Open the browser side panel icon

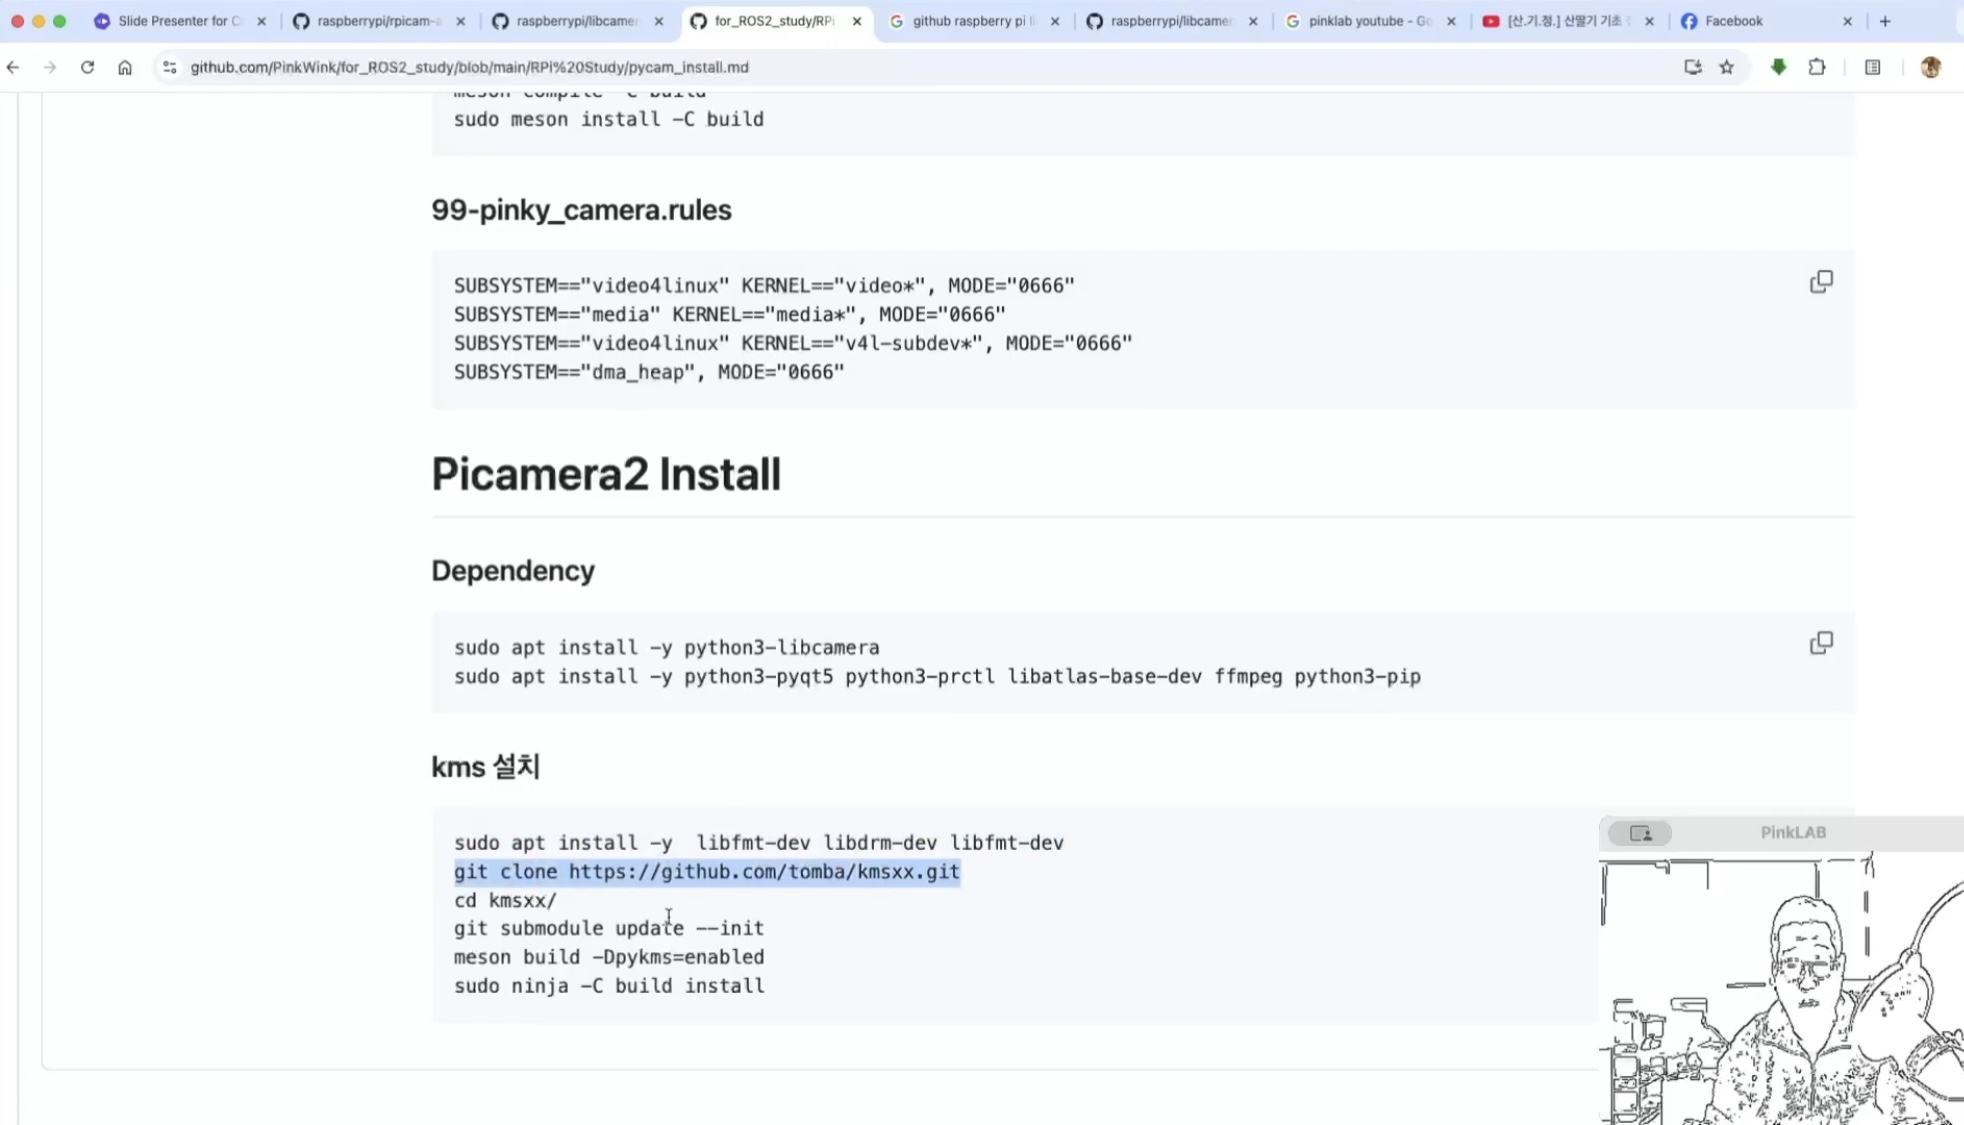click(1873, 67)
